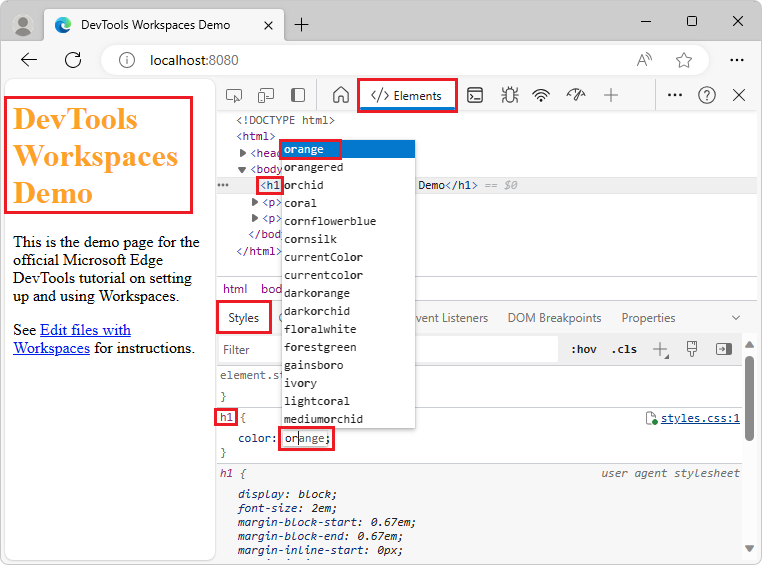
Task: Toggle device emulation icon
Action: [x=266, y=95]
